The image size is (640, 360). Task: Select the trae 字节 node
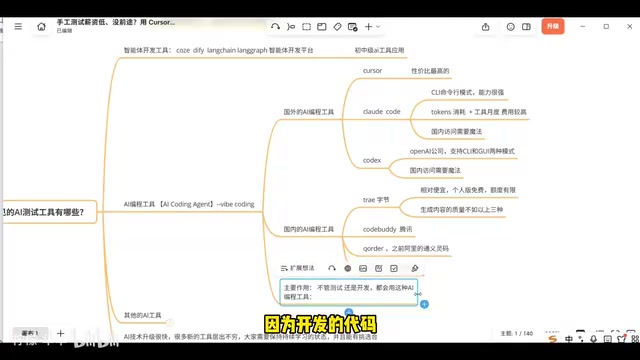(376, 200)
